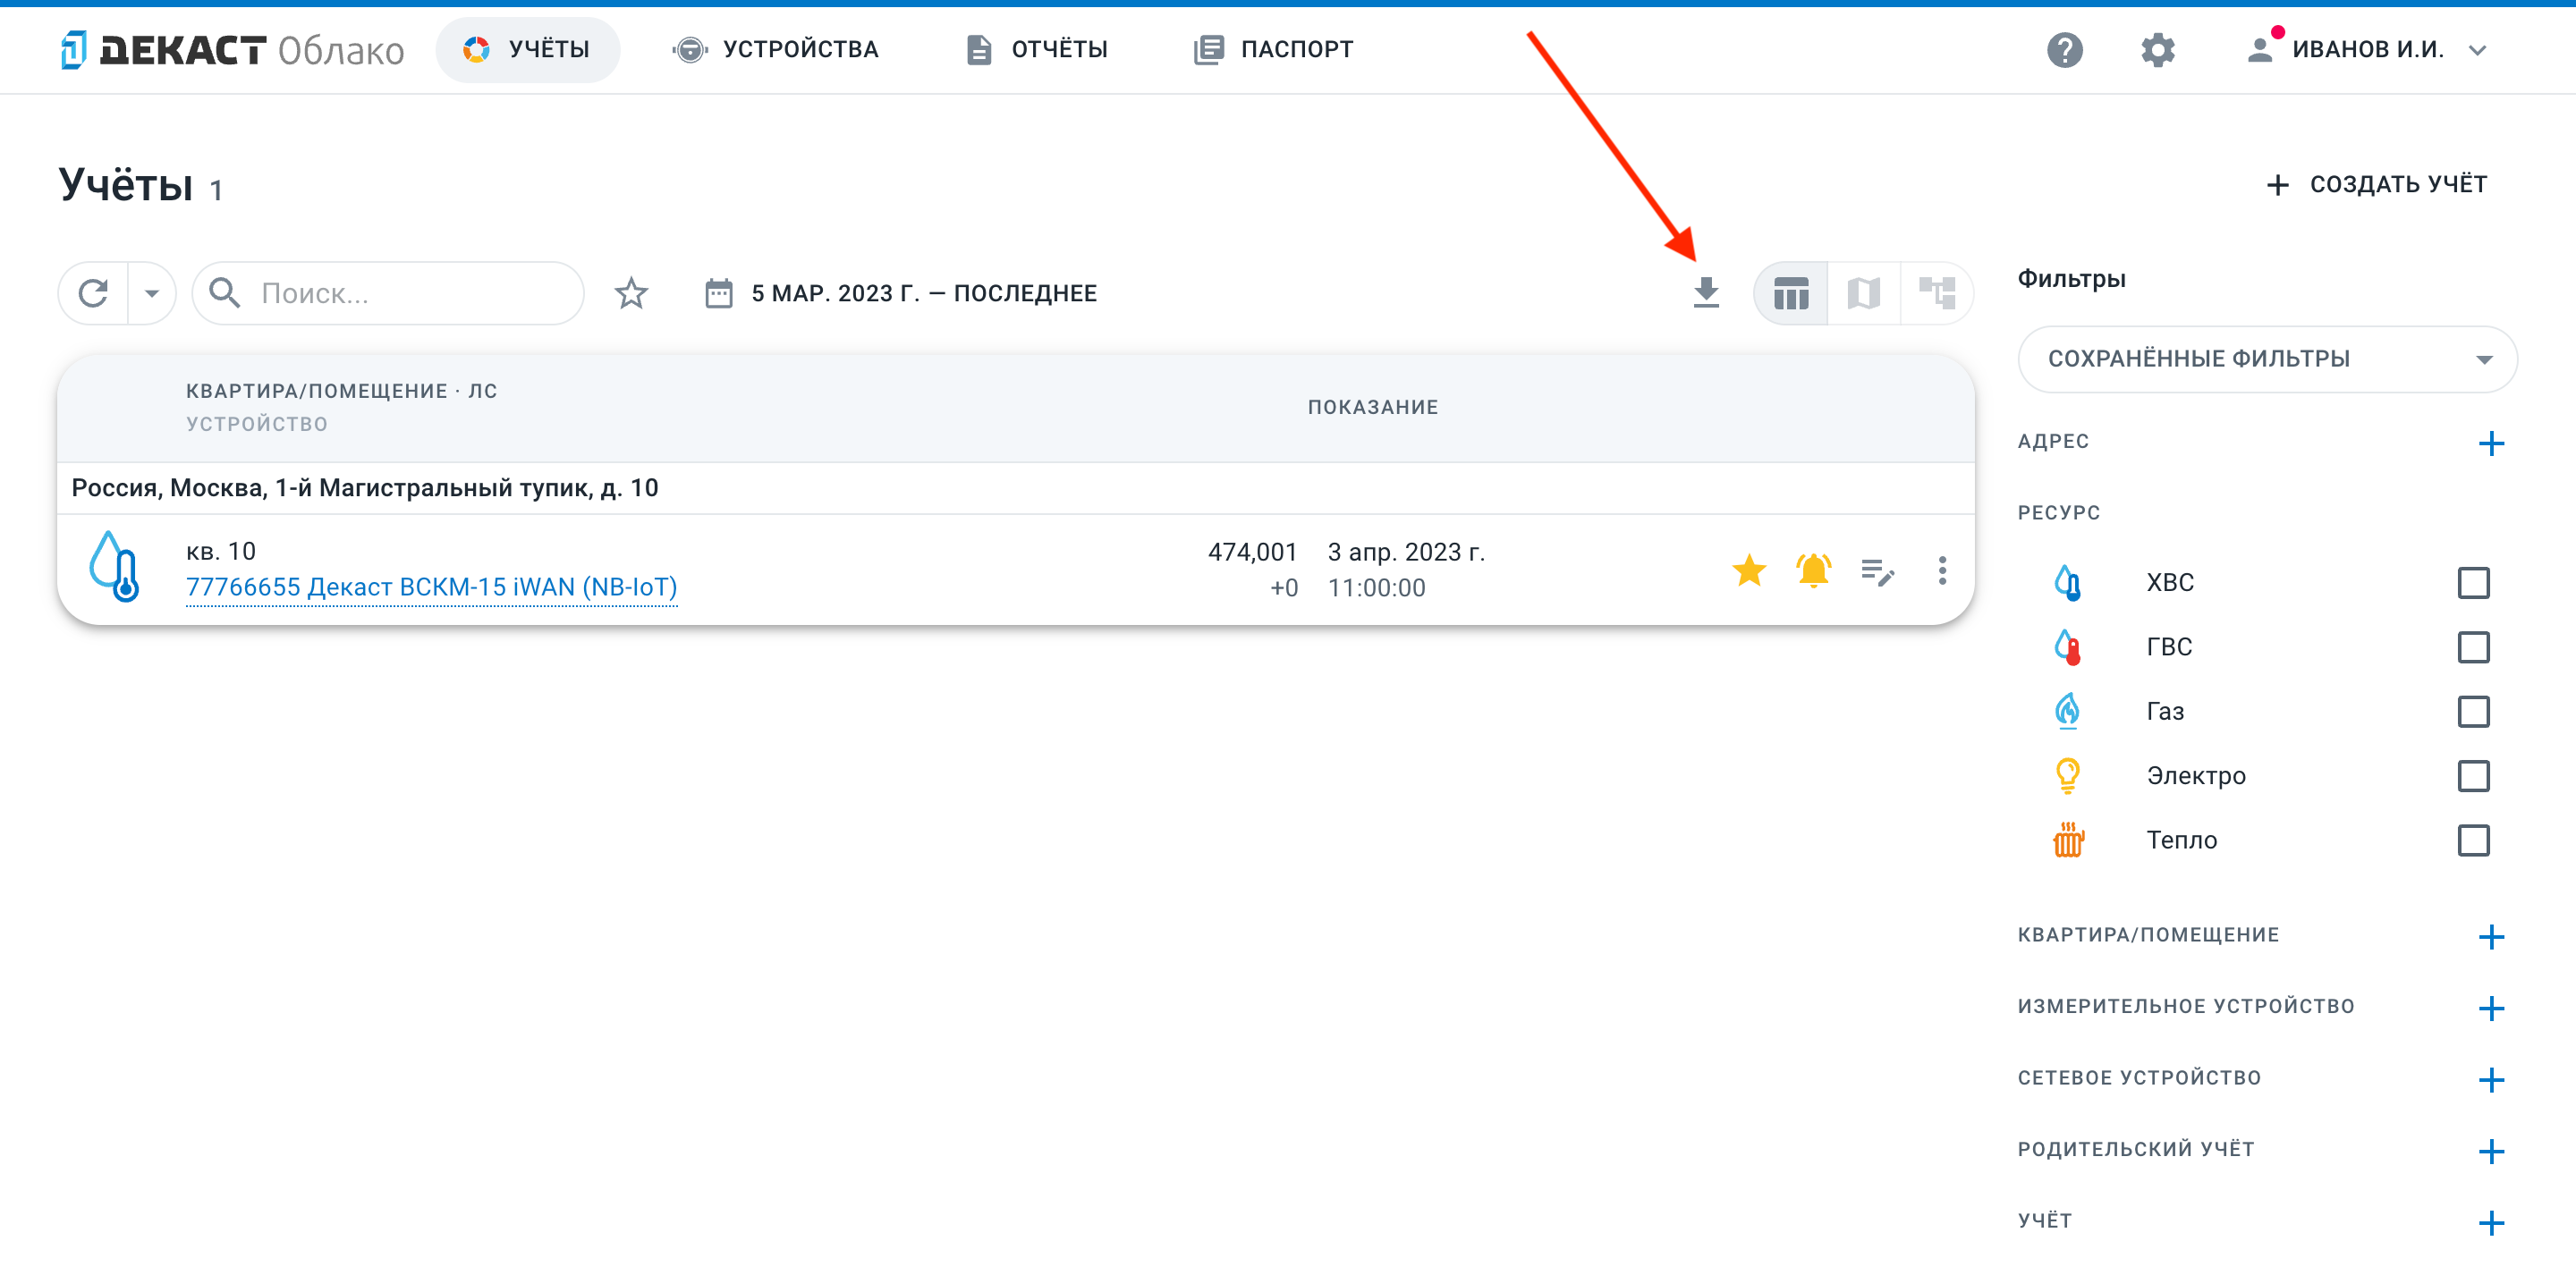Image resolution: width=2576 pixels, height=1275 pixels.
Task: Click the alarm bell icon for kv. 10
Action: (1813, 570)
